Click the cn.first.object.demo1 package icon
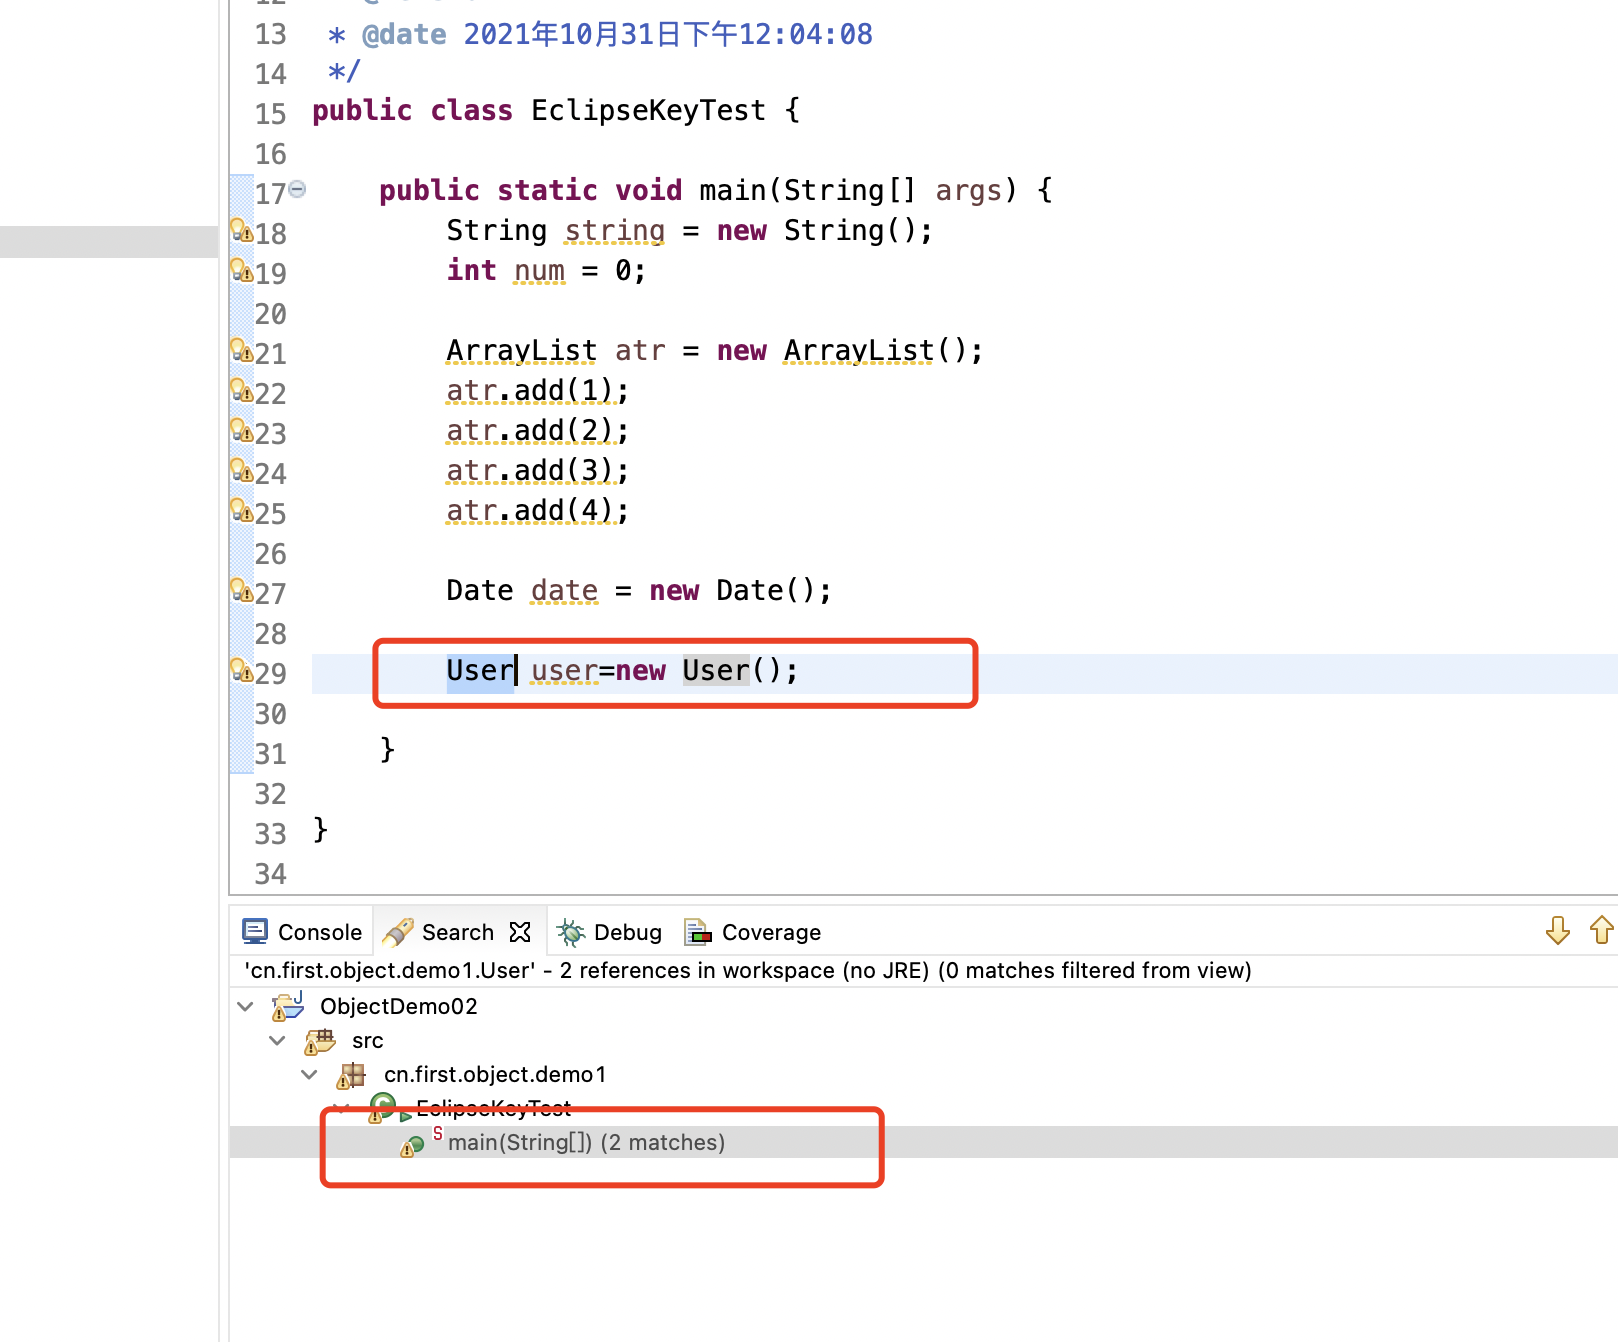 [351, 1075]
